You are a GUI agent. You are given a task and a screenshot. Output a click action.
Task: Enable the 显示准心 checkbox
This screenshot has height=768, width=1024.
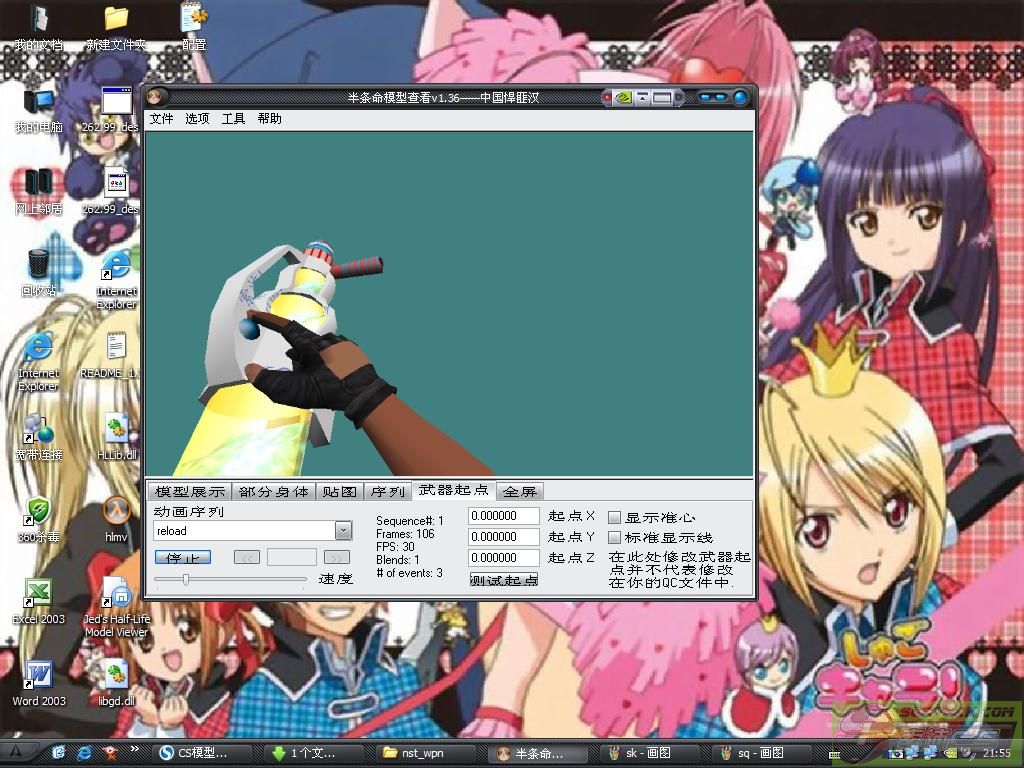tap(615, 518)
